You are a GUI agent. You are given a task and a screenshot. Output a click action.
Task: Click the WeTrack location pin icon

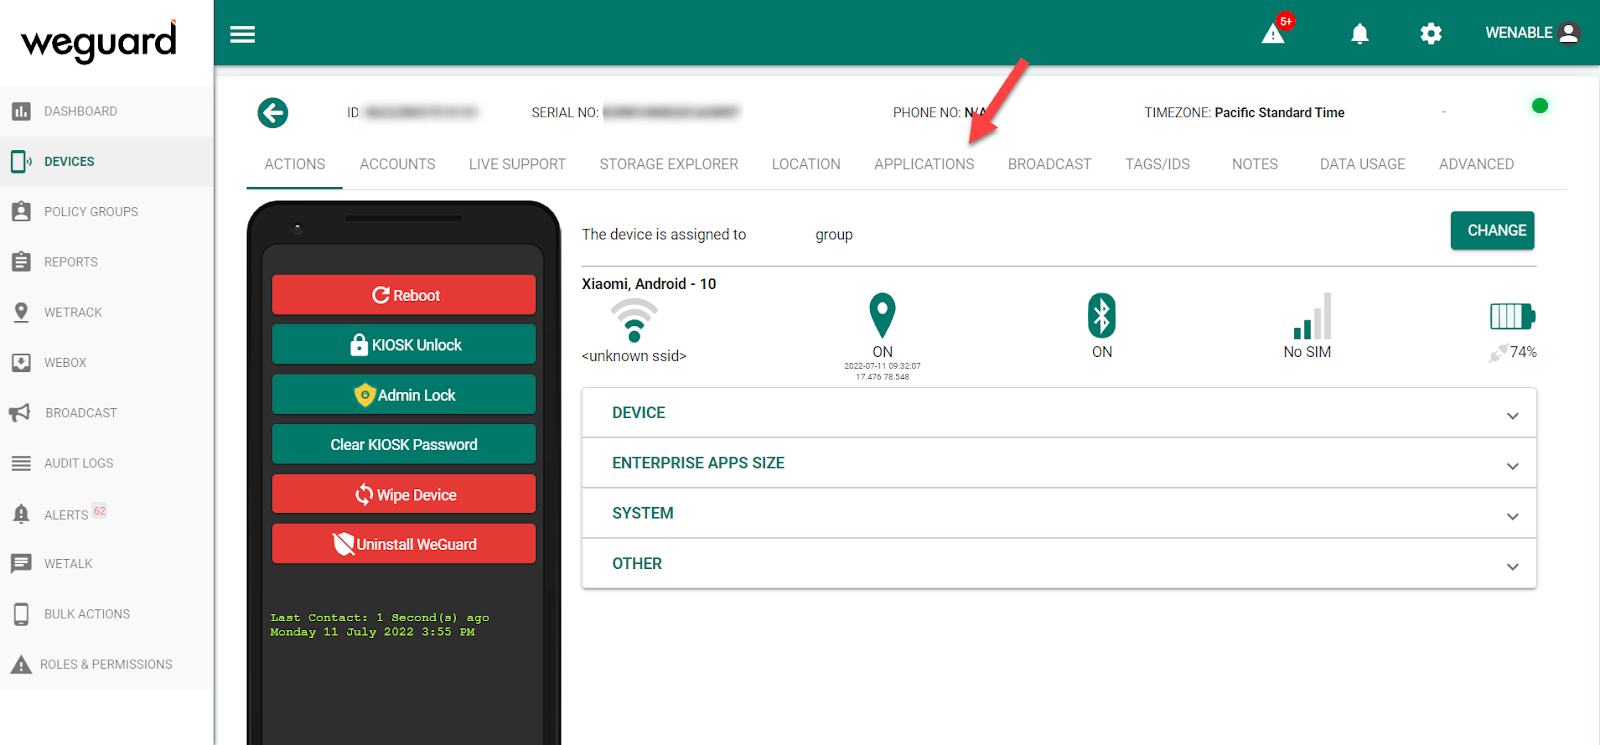click(21, 312)
